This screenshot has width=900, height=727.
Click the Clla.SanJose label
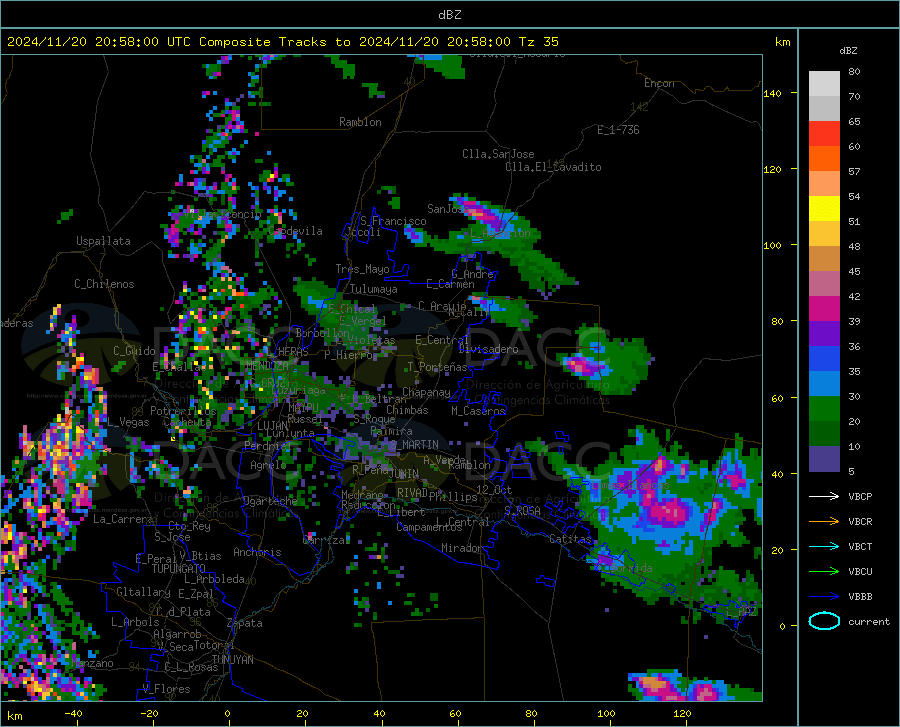[498, 154]
